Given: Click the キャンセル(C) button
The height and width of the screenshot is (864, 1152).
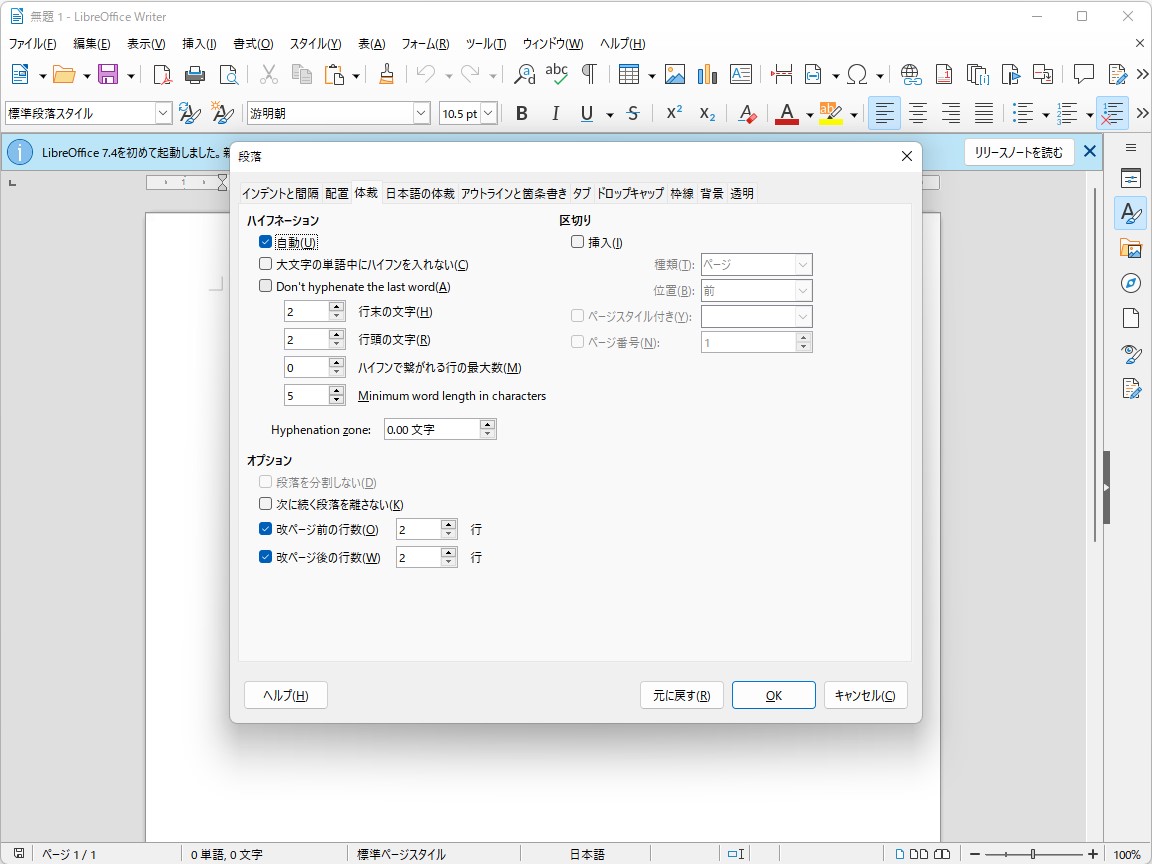Looking at the screenshot, I should [x=865, y=695].
